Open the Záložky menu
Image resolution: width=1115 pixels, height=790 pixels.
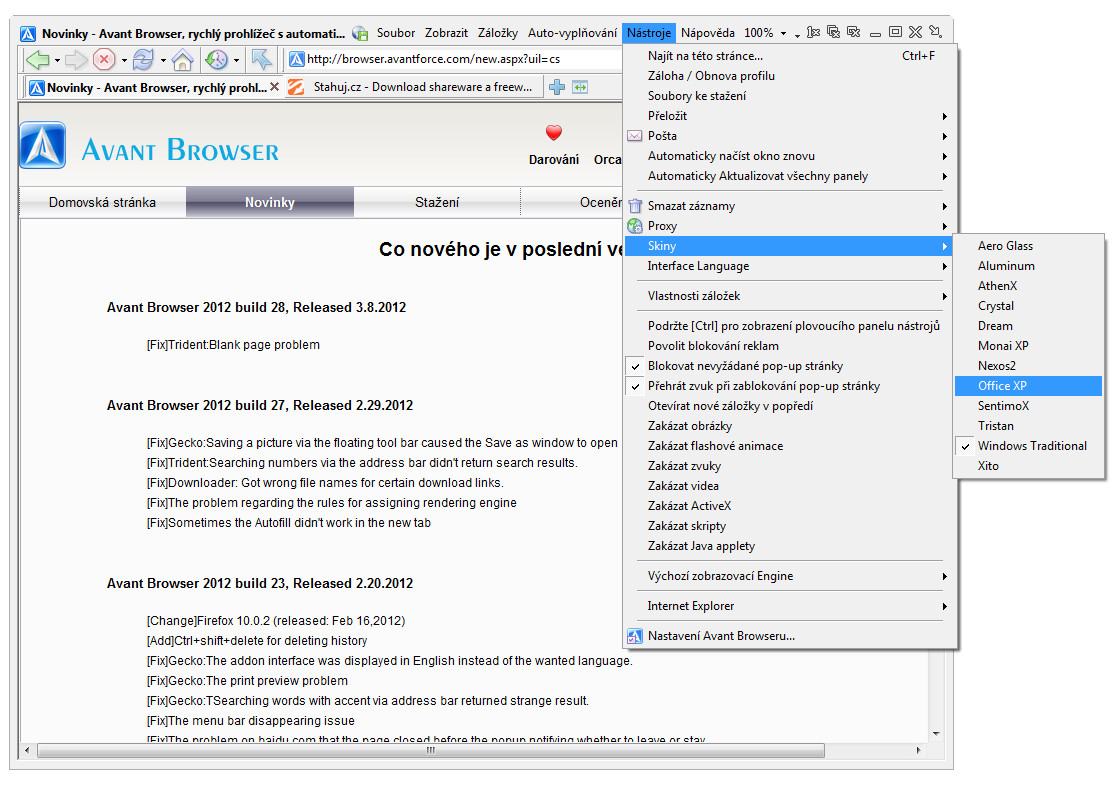(x=498, y=33)
